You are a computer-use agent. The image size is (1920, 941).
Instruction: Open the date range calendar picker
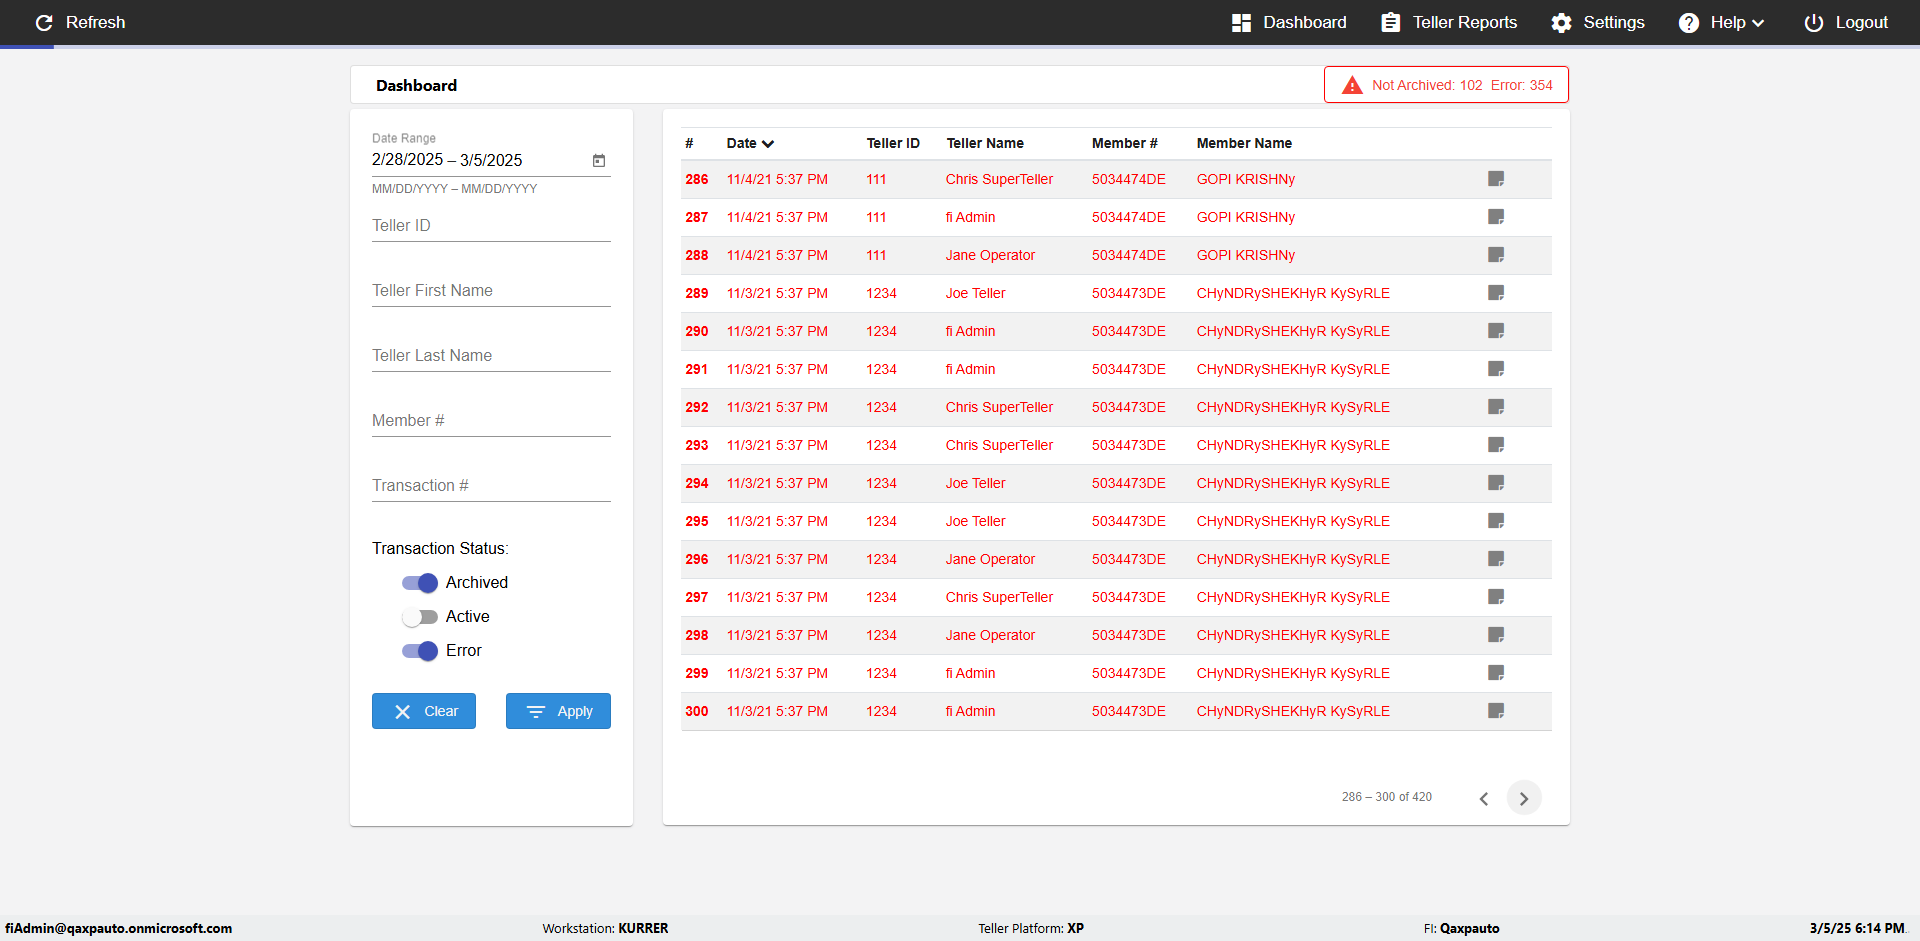599,160
